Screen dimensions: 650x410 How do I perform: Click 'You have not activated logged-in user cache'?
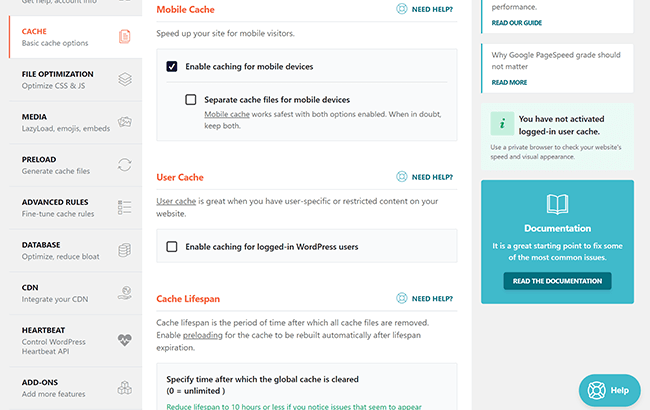561,125
